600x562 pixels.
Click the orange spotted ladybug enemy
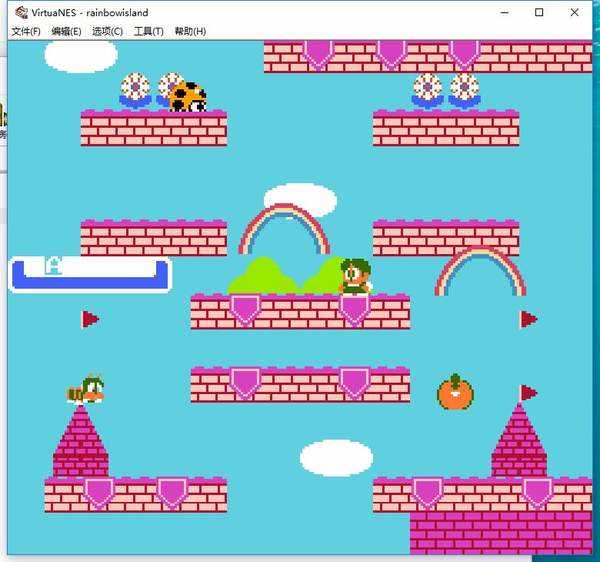click(188, 97)
